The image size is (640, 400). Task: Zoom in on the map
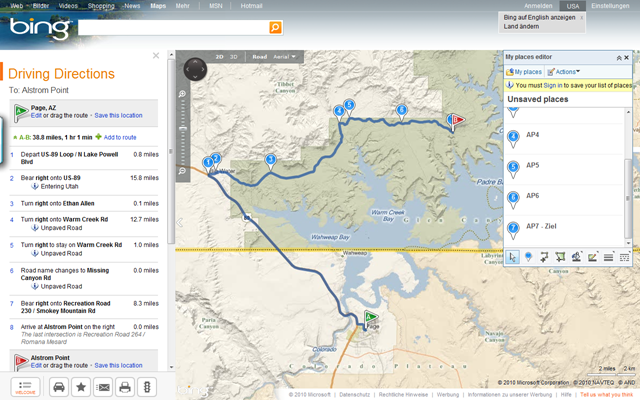(x=183, y=94)
